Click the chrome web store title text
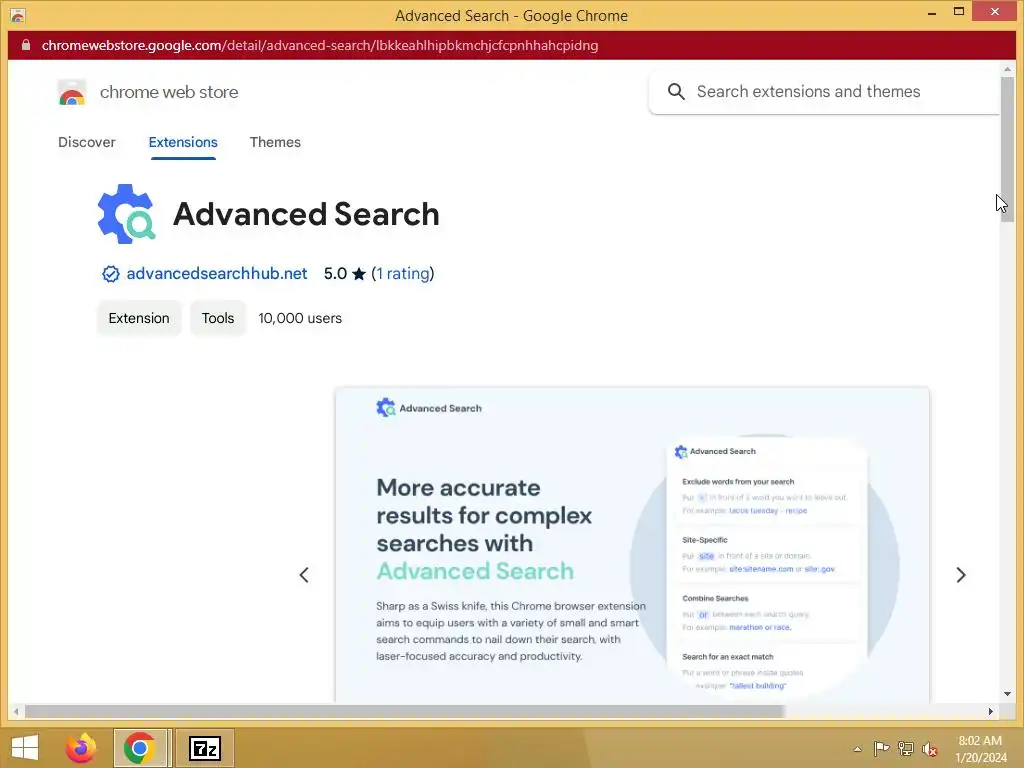The image size is (1024, 768). [169, 92]
